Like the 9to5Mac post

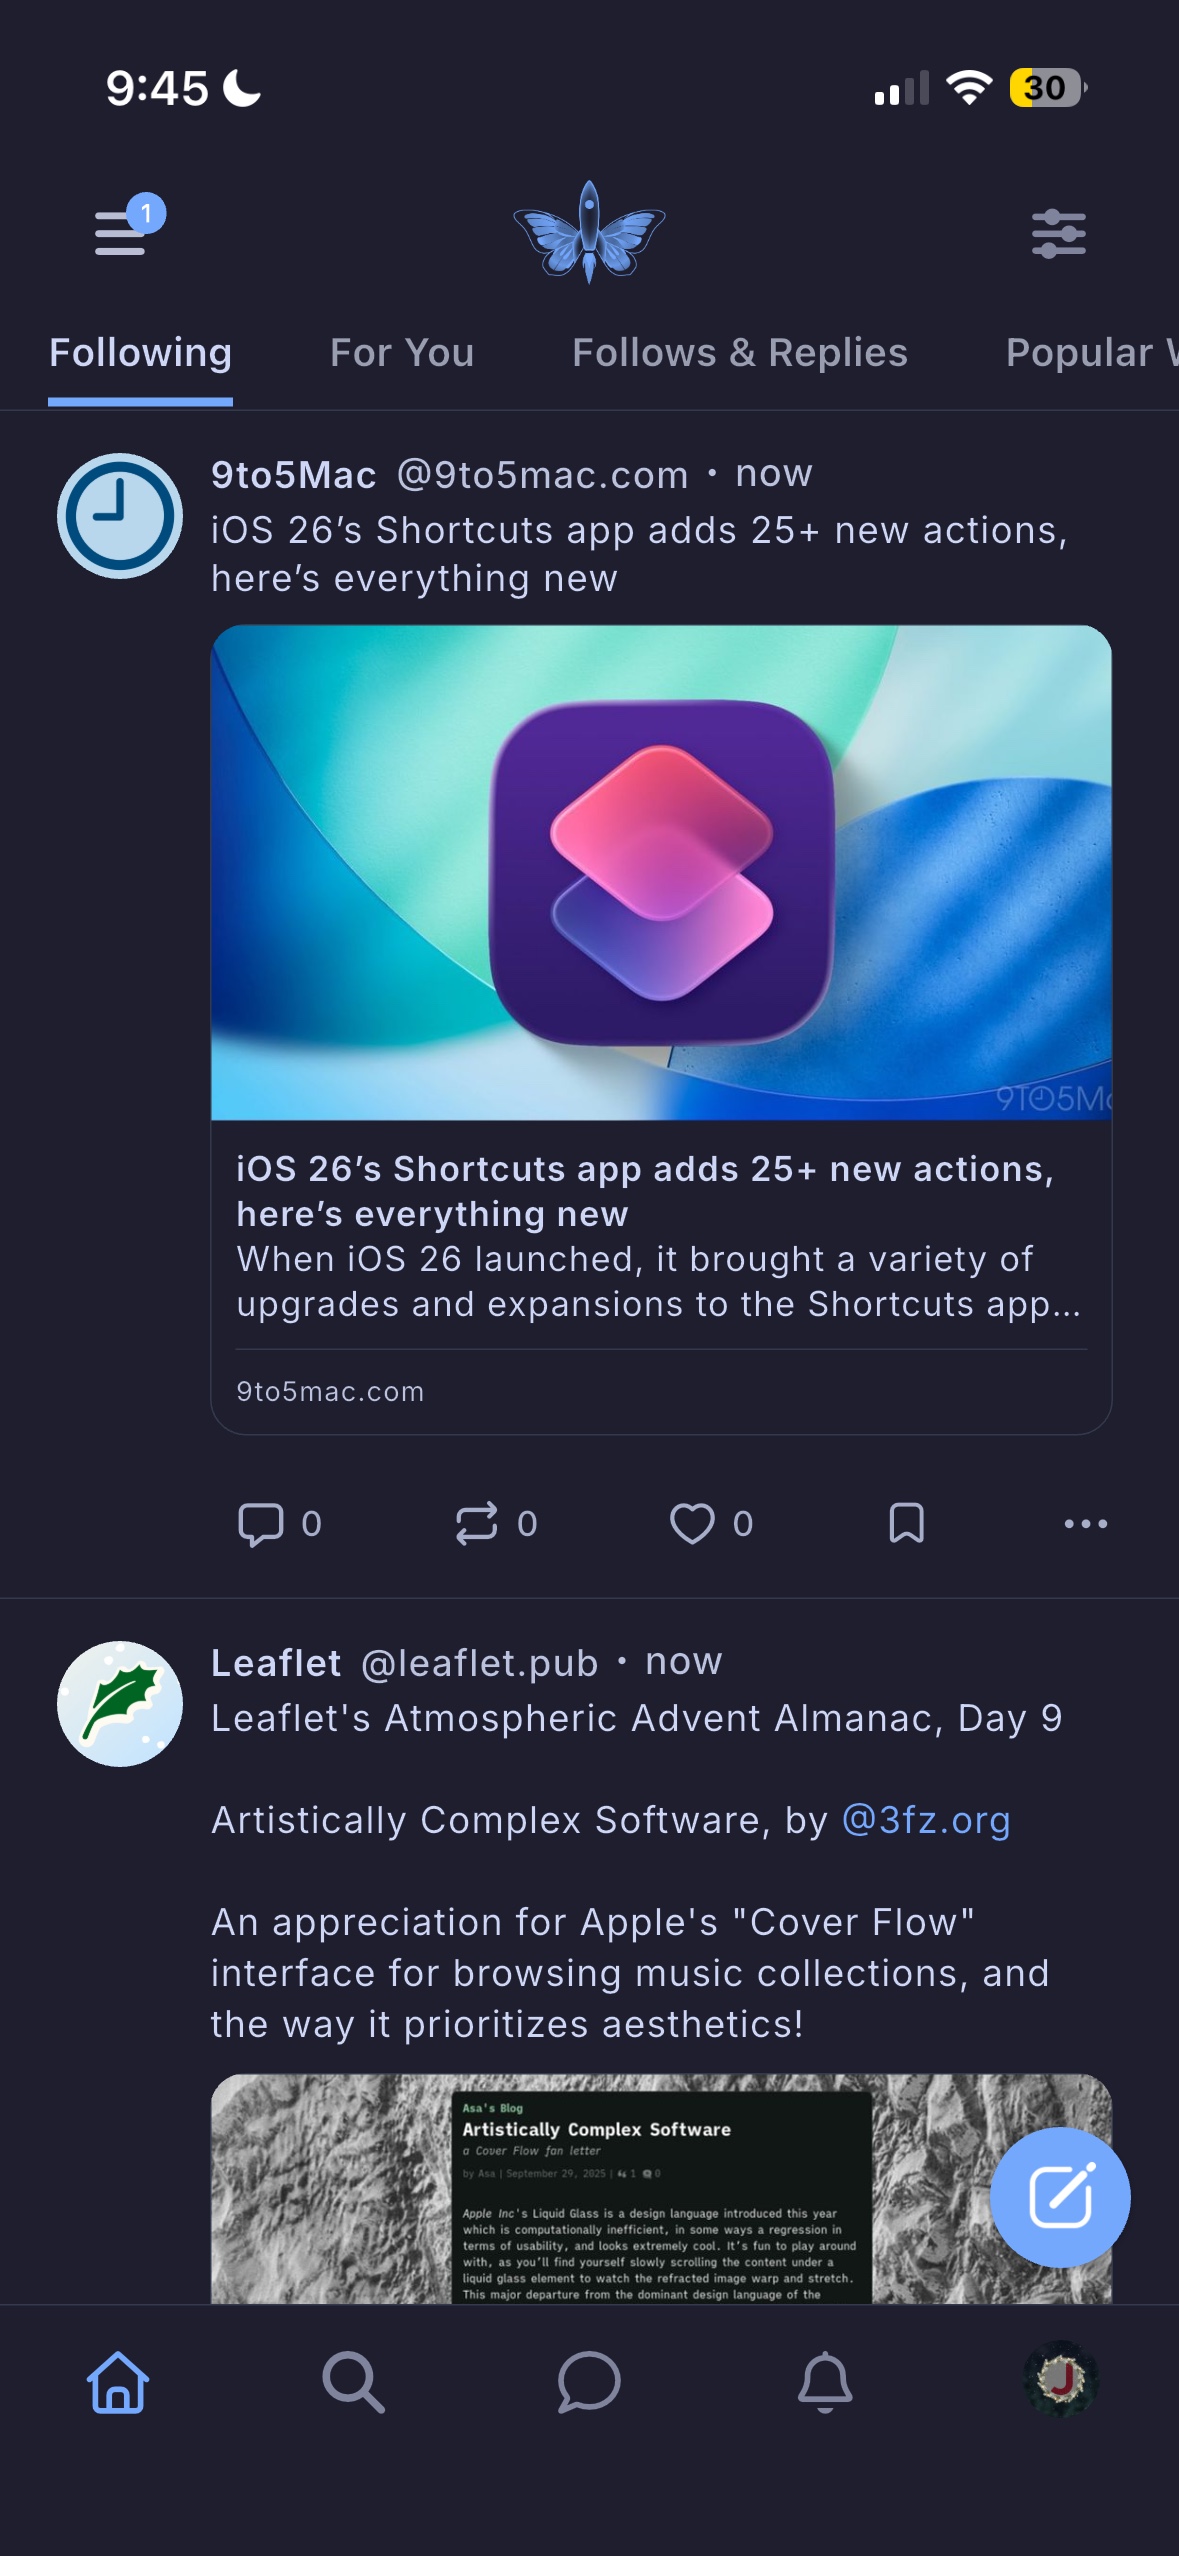(x=692, y=1523)
